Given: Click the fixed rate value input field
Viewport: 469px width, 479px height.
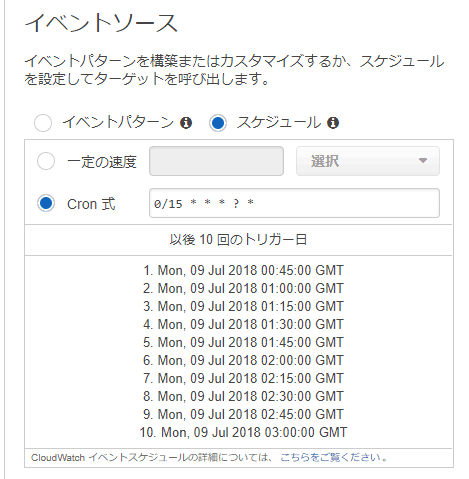Looking at the screenshot, I should pyautogui.click(x=216, y=161).
